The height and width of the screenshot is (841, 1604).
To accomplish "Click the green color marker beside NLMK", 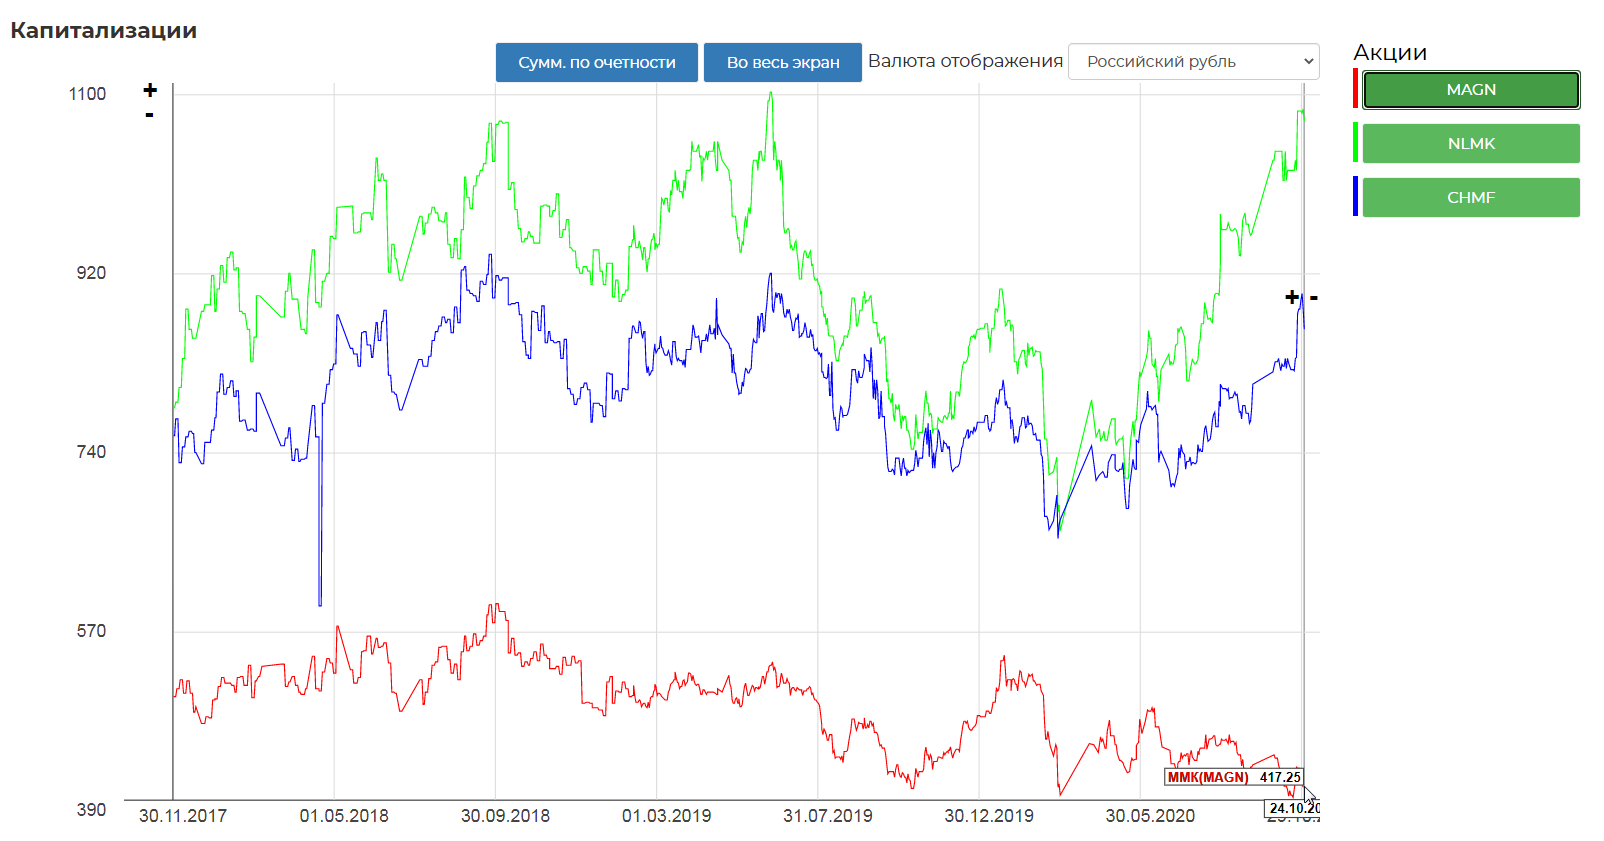I will 1355,142.
